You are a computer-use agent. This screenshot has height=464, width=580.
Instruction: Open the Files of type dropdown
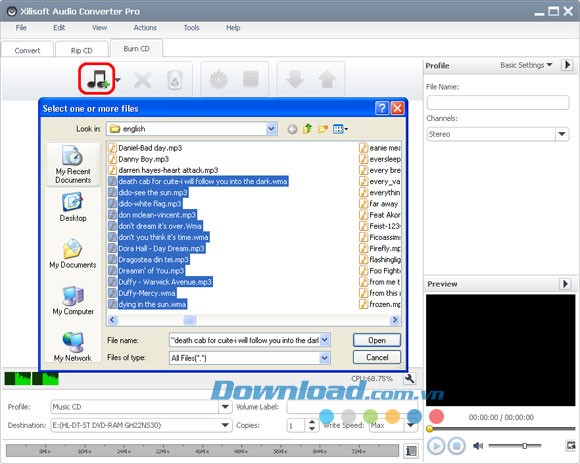[x=324, y=358]
